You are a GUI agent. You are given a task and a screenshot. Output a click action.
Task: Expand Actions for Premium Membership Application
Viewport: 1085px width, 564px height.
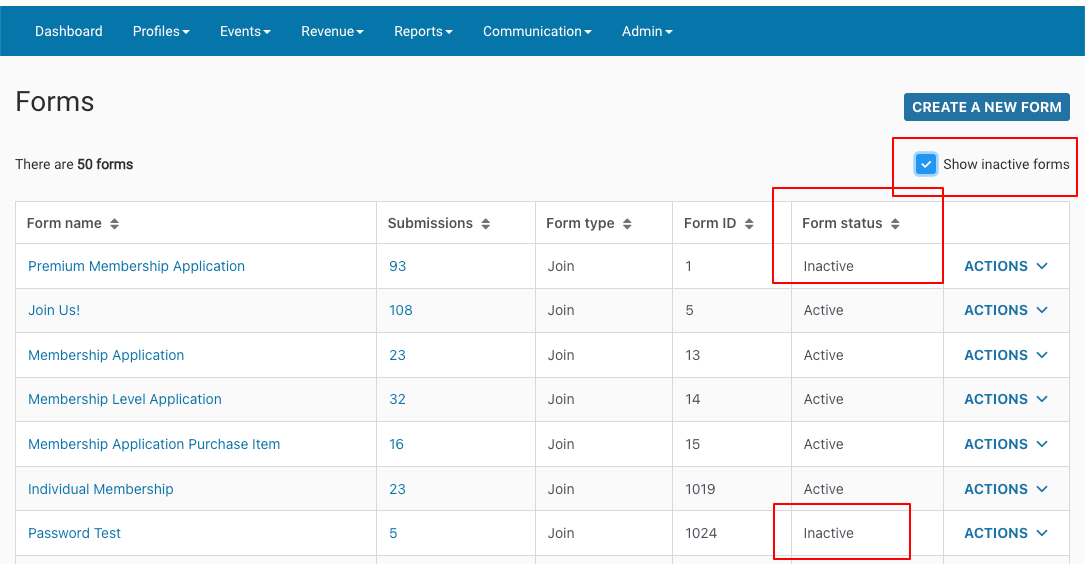point(1006,266)
